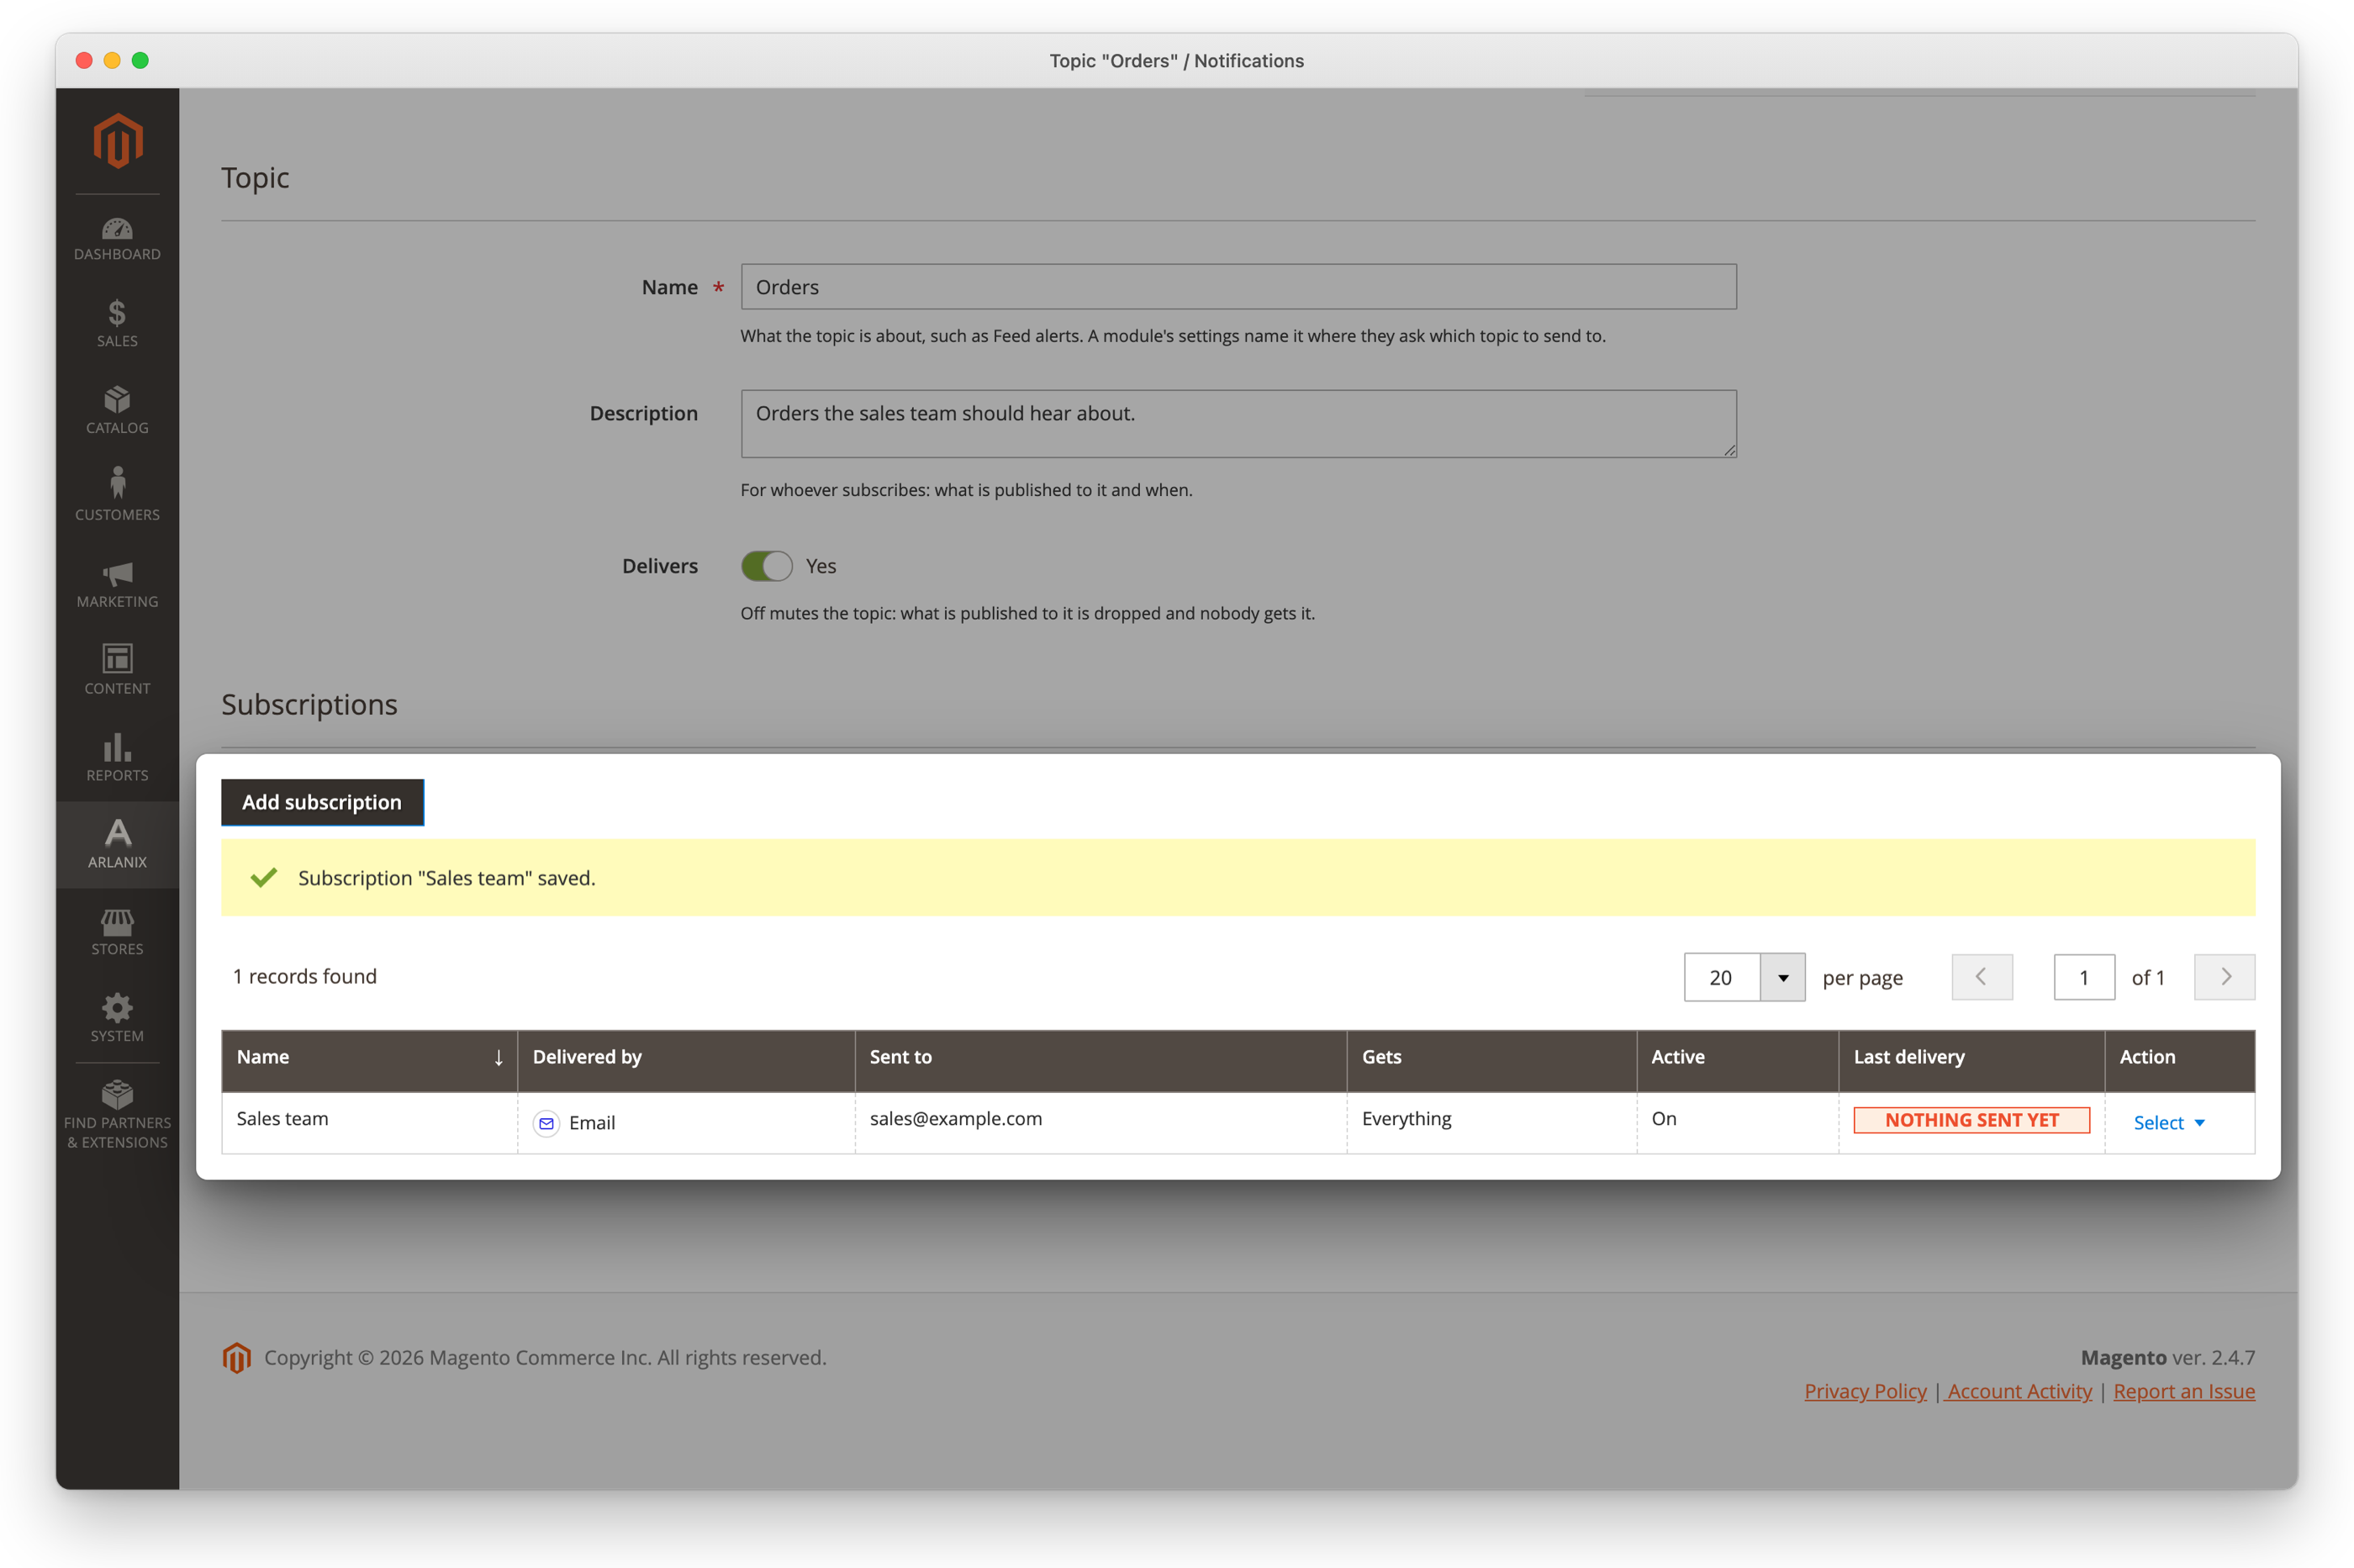Click the current page number field
The width and height of the screenshot is (2354, 1568).
pos(2084,977)
